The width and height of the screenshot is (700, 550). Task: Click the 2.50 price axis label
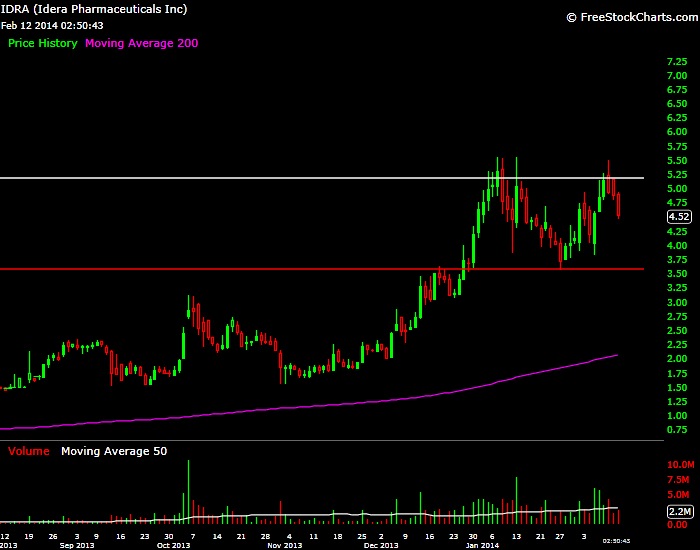(677, 330)
